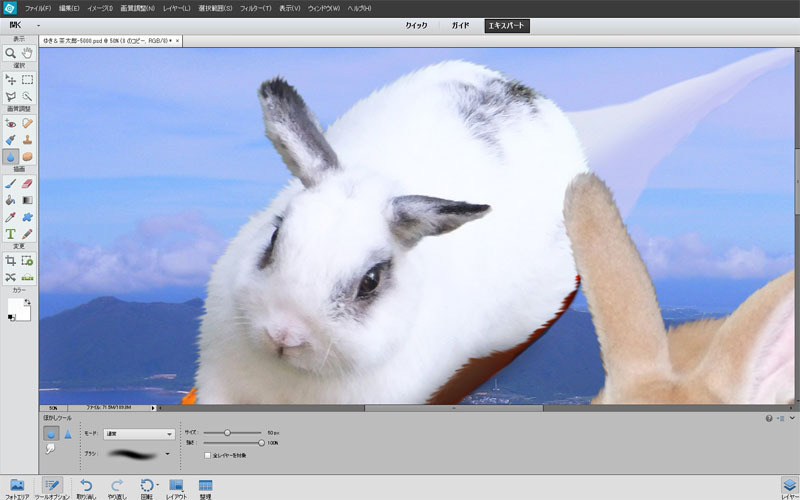
Task: Choose Sharpen triangle in tool options
Action: click(67, 434)
